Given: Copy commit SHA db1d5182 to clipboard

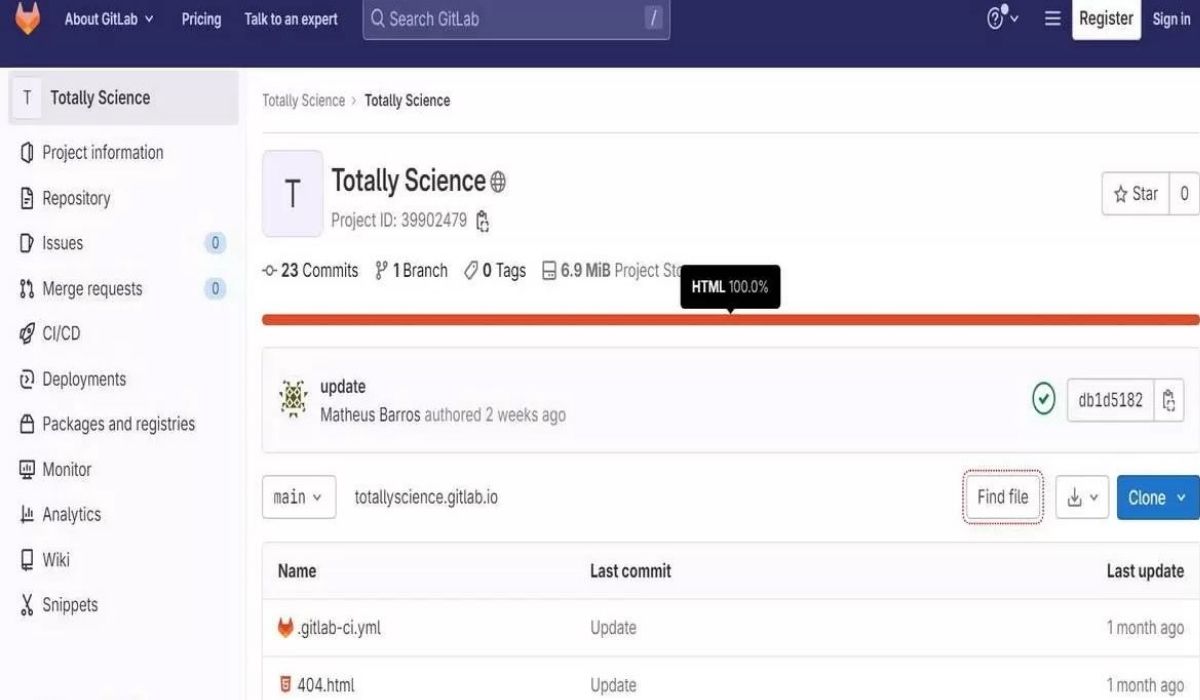Looking at the screenshot, I should coord(1169,400).
